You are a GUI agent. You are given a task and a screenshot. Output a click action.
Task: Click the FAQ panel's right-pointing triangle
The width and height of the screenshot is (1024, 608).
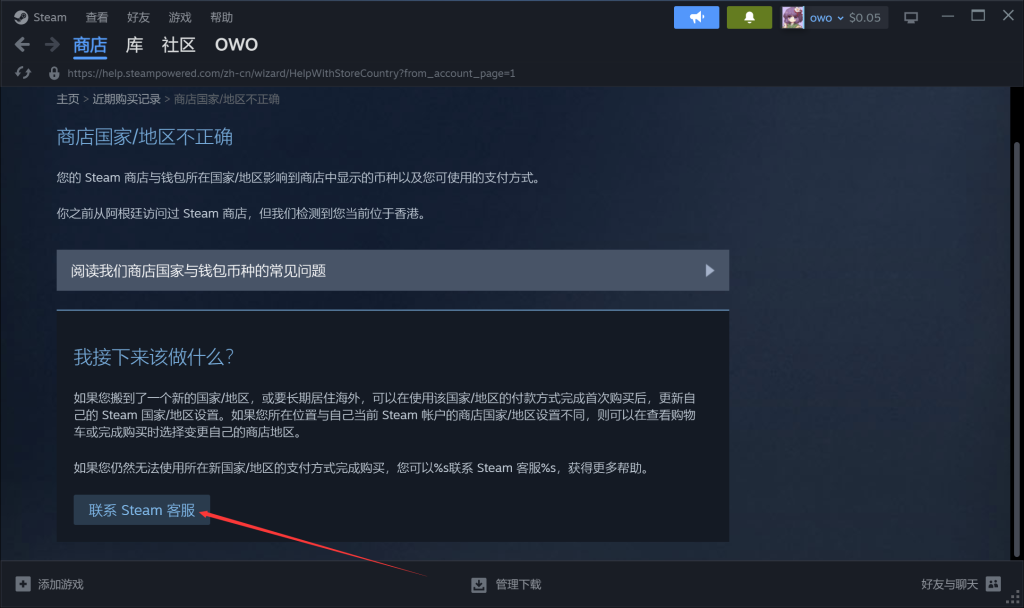pos(709,270)
